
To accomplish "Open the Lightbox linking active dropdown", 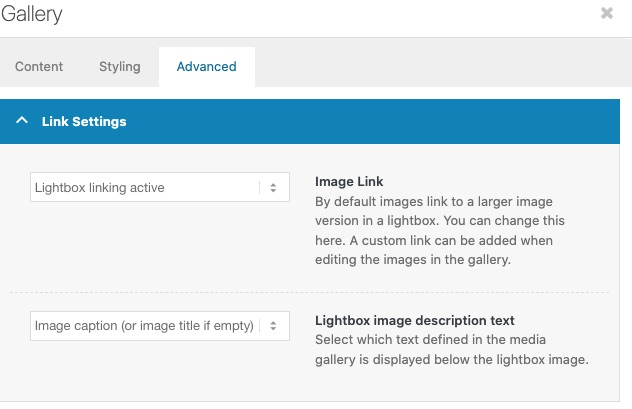I will [160, 187].
